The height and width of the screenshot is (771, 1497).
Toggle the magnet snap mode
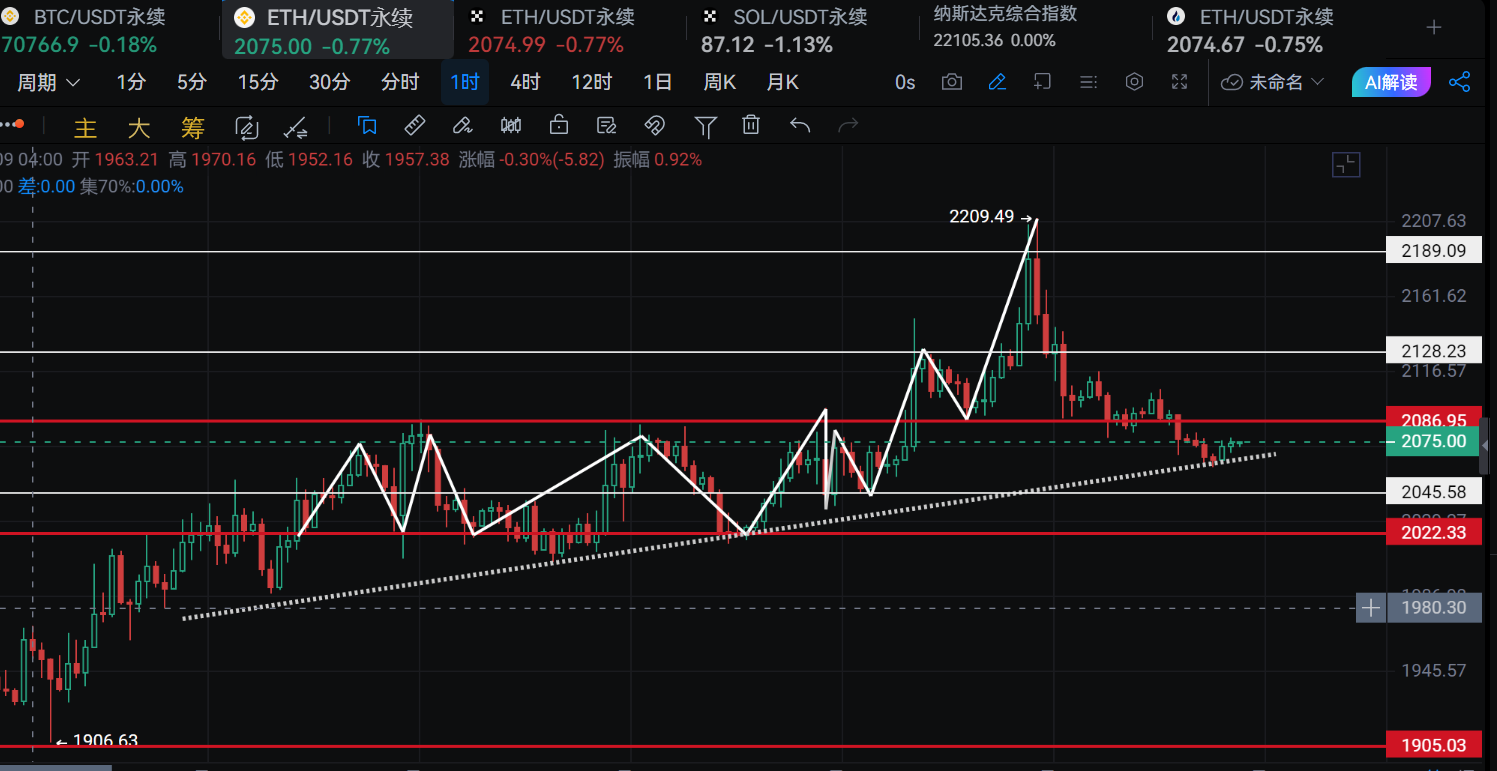pos(654,126)
